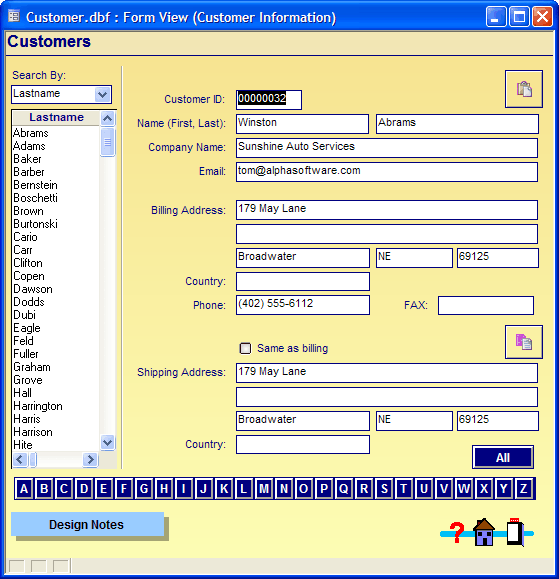Filter customers by letter S

click(384, 489)
